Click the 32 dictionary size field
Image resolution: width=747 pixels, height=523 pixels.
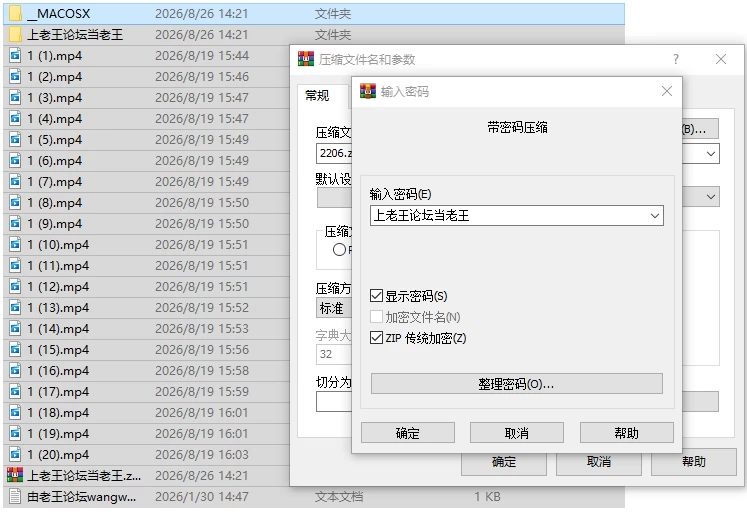(x=333, y=354)
